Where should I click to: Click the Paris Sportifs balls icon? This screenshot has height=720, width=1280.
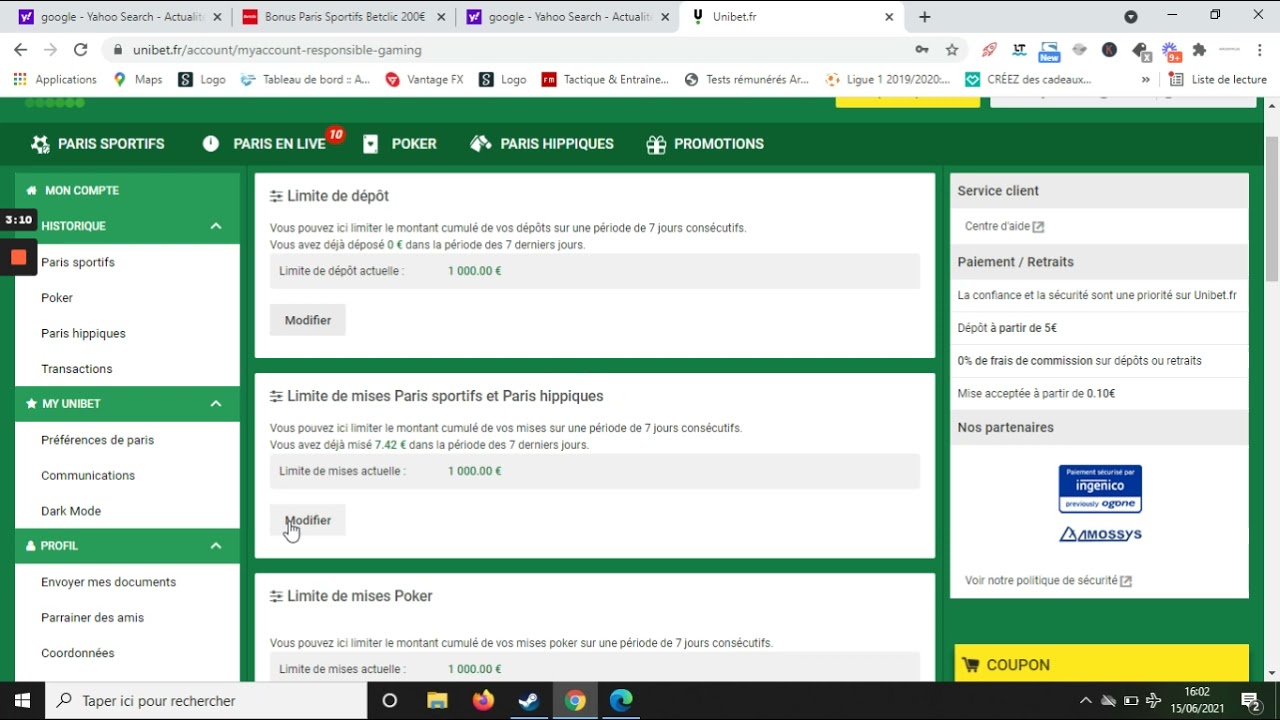pos(40,144)
